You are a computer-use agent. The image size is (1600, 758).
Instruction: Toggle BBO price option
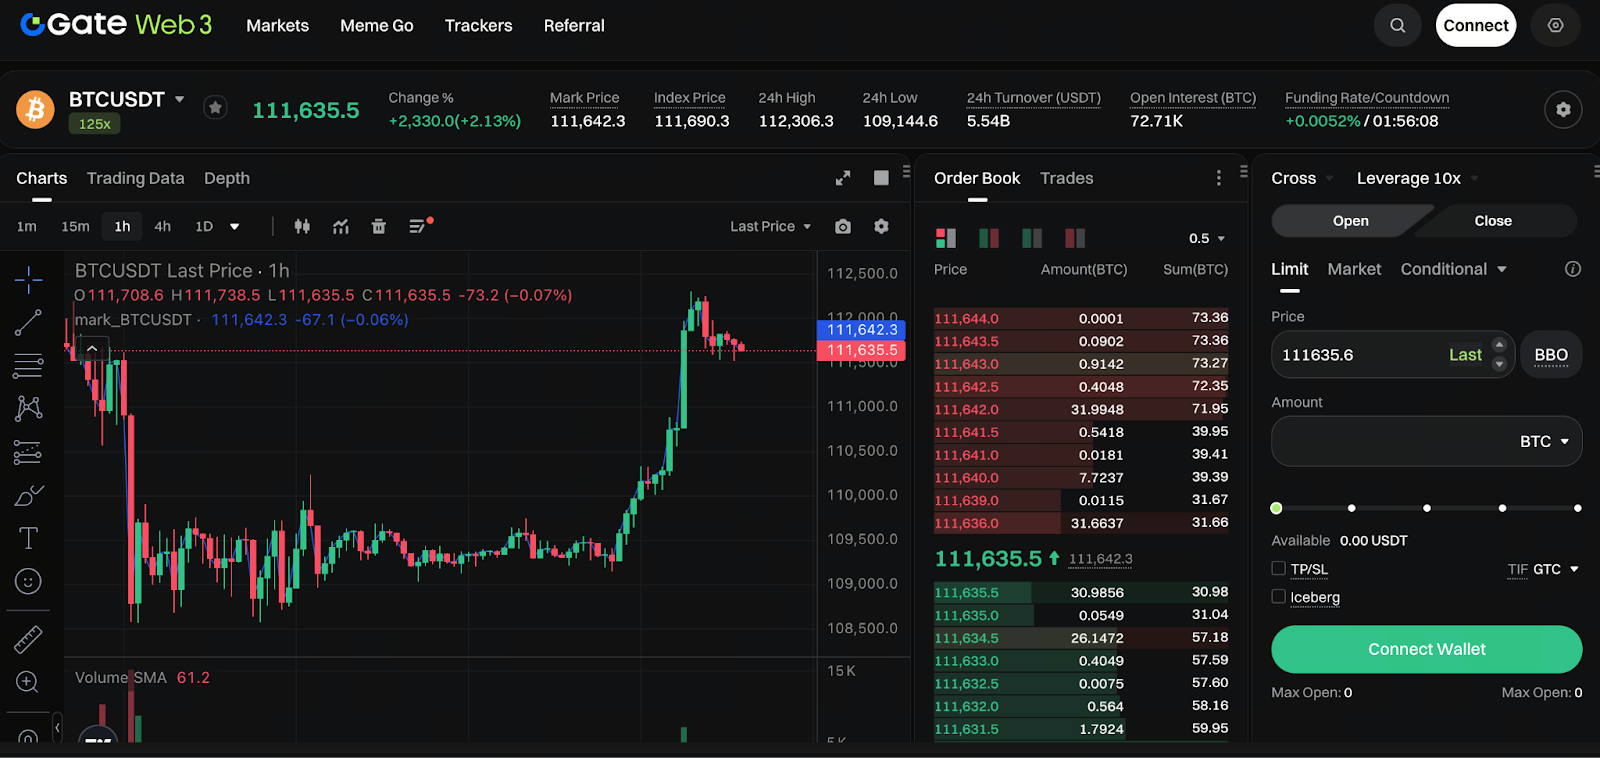tap(1551, 355)
